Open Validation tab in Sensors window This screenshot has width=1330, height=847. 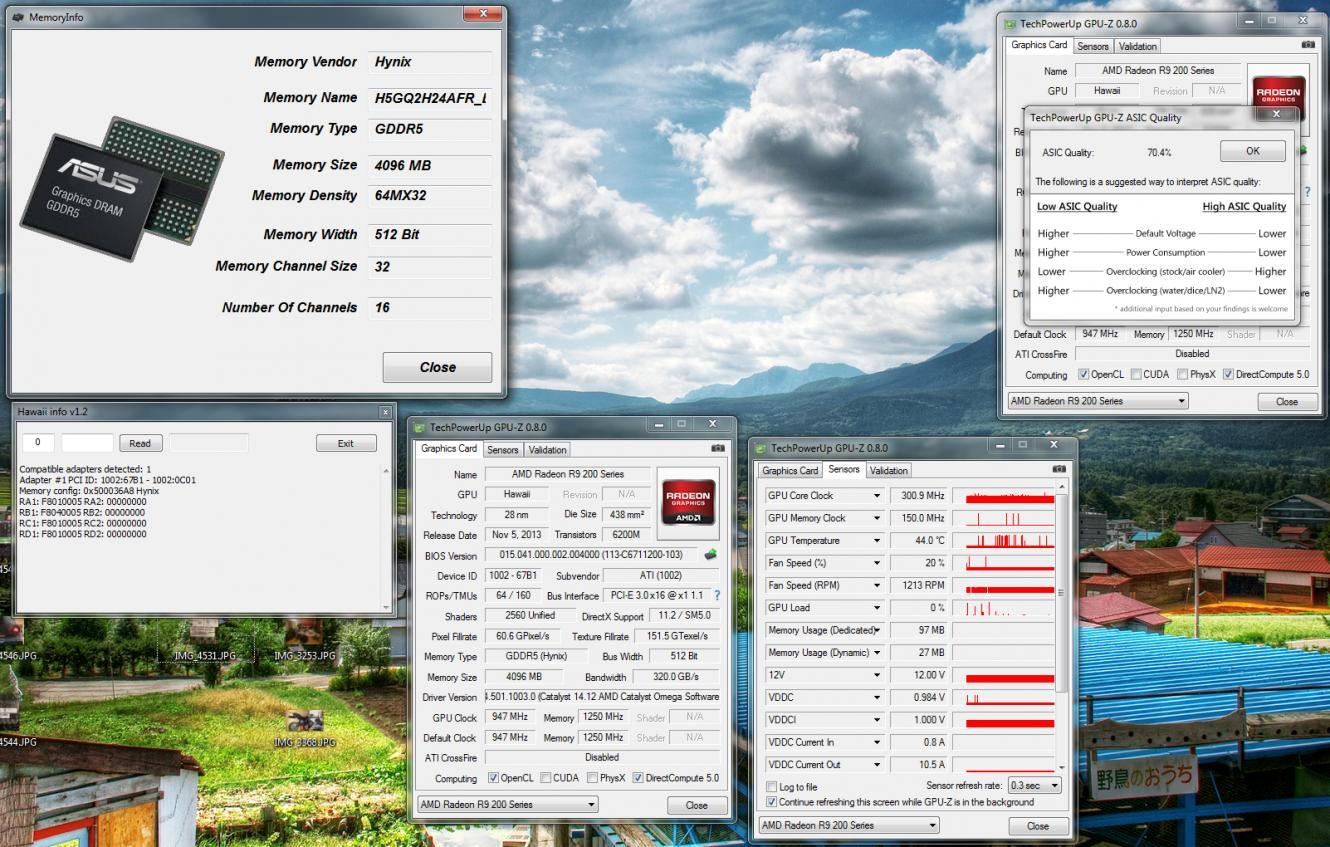tap(889, 471)
